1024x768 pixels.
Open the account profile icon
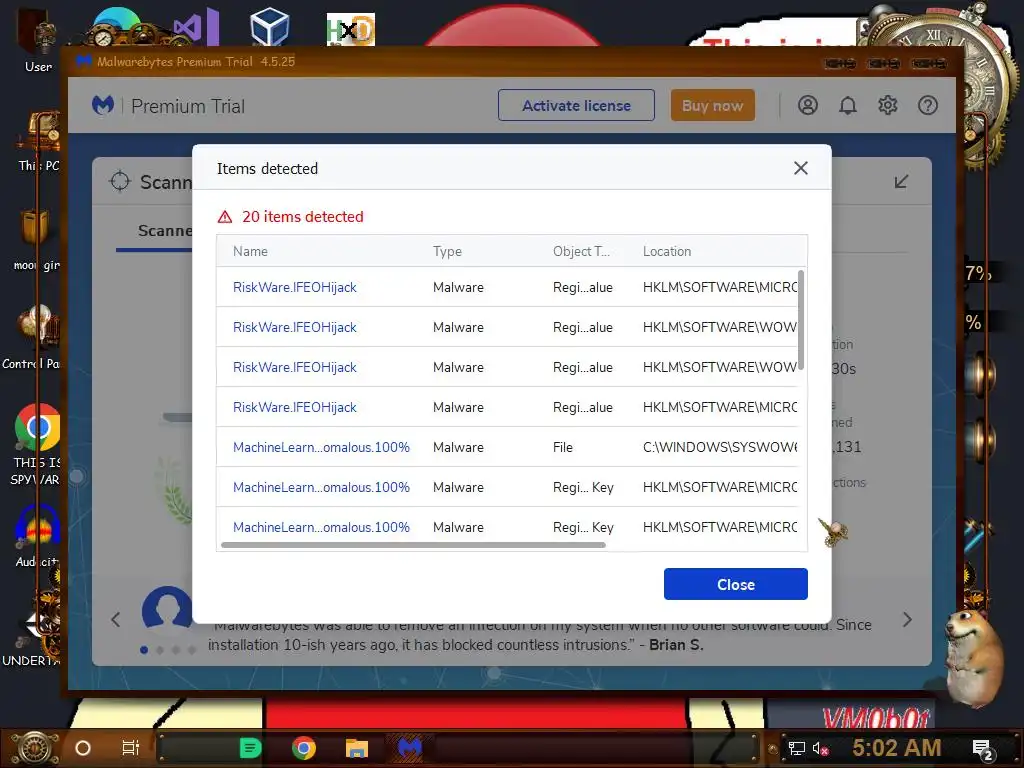(x=808, y=105)
